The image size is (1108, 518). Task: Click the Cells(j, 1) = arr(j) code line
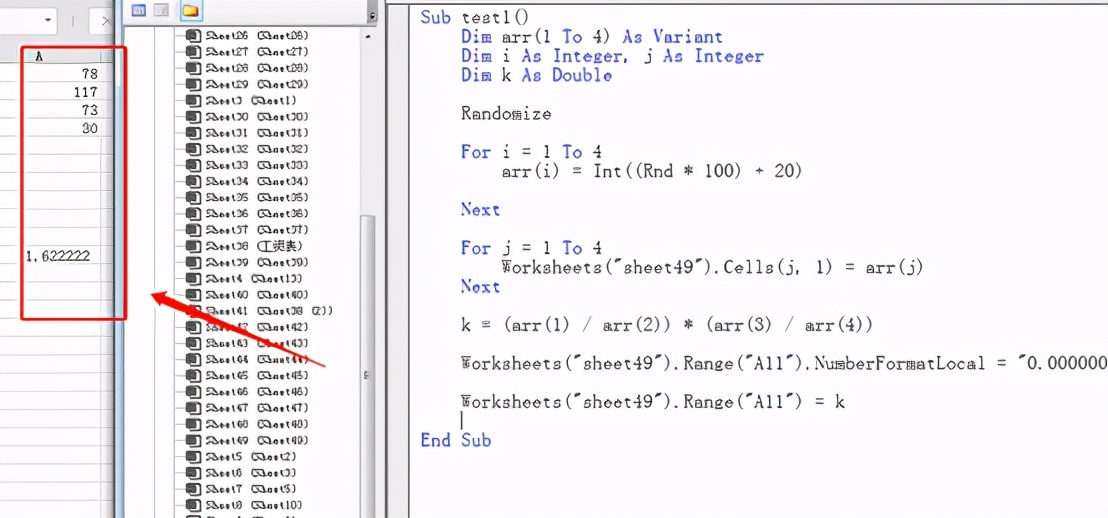click(712, 268)
